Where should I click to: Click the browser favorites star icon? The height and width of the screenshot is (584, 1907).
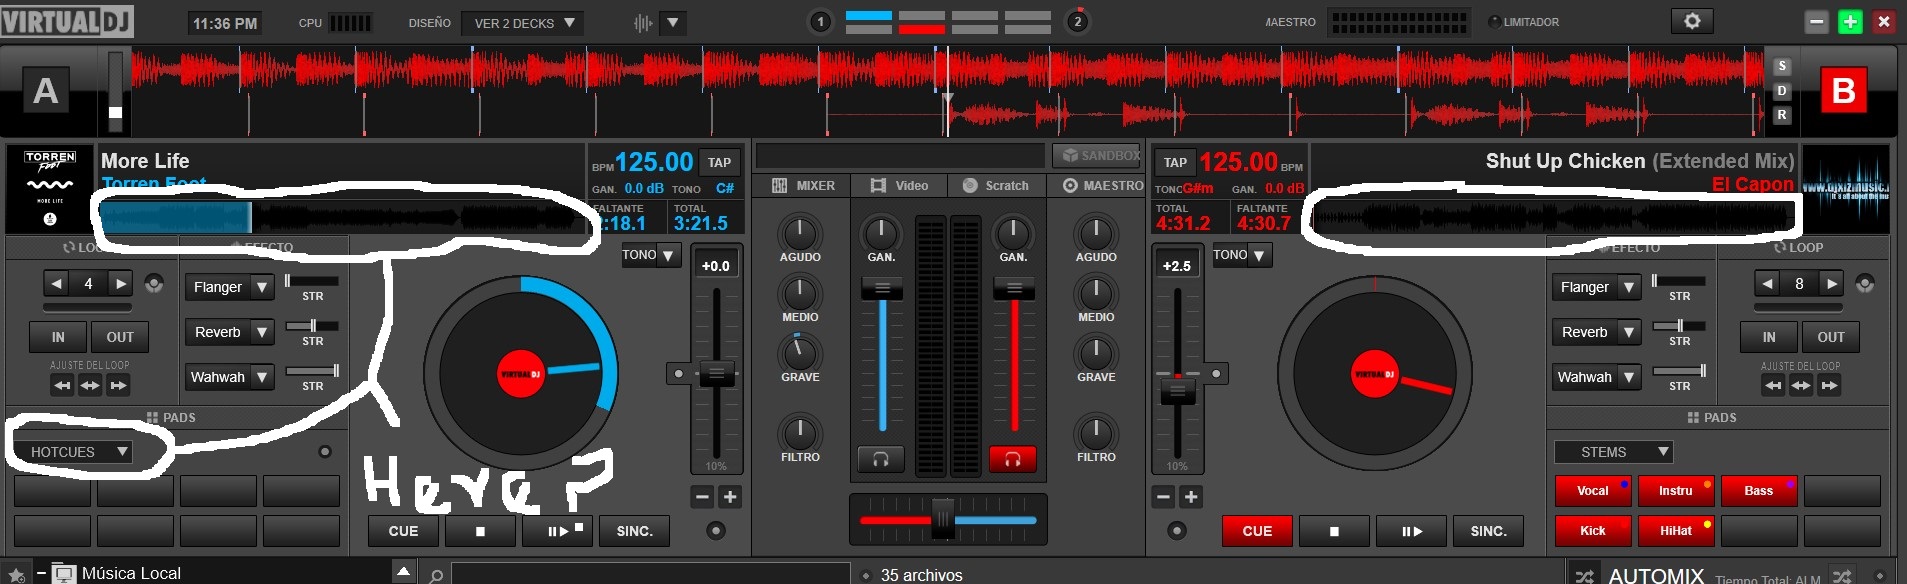[x=16, y=575]
